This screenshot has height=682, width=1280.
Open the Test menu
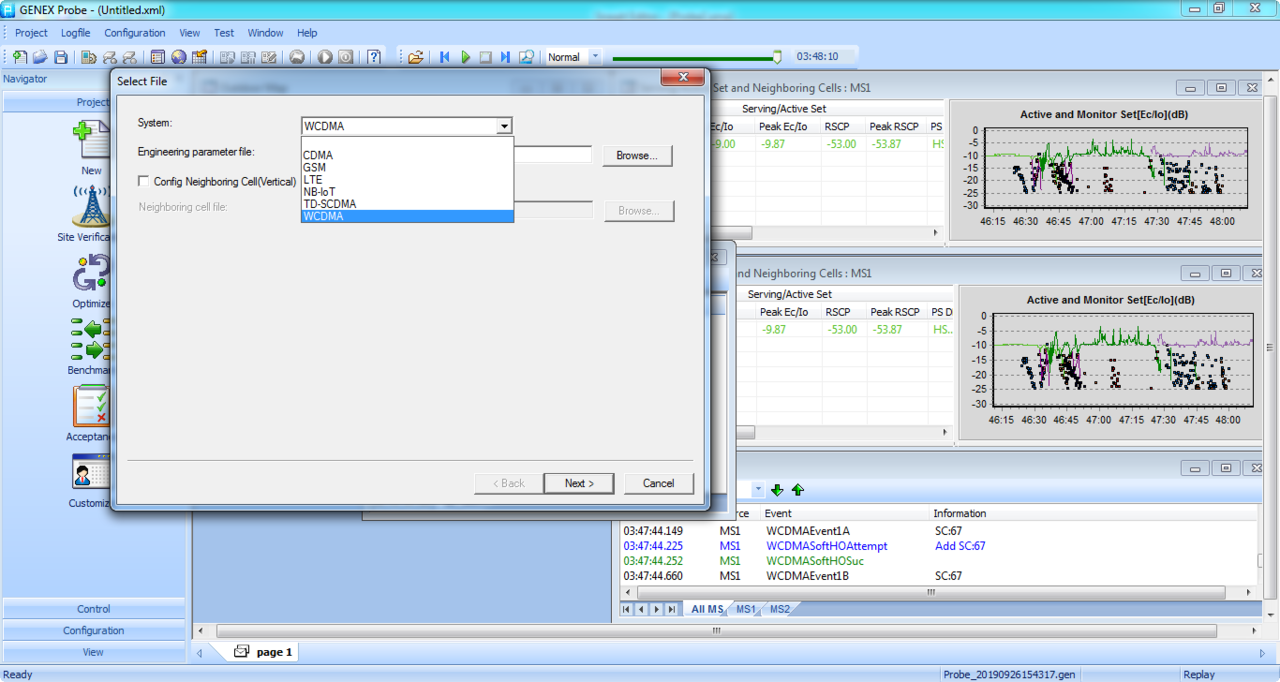pos(224,33)
